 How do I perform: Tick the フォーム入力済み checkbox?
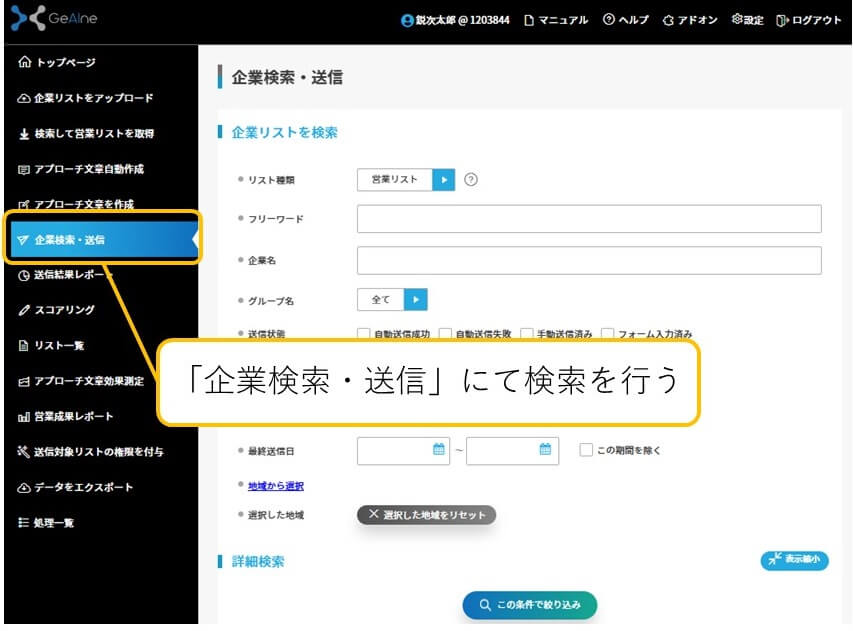[x=608, y=334]
